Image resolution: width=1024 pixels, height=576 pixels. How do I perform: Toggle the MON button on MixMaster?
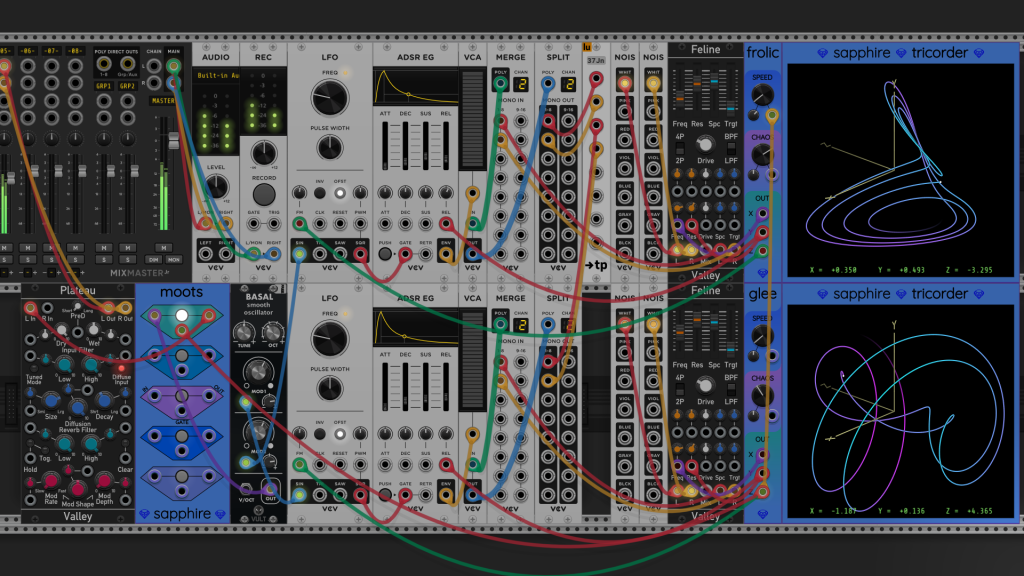point(174,259)
